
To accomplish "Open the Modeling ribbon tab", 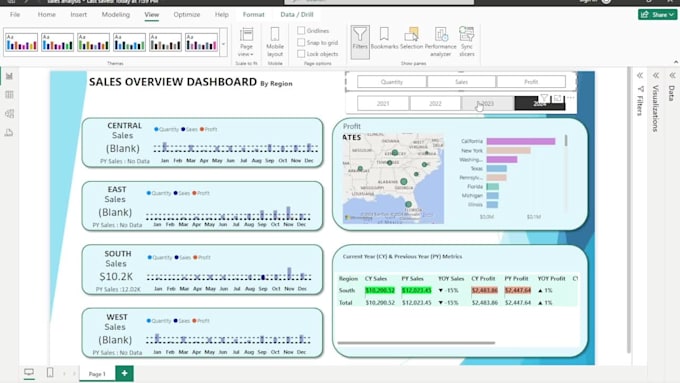I will click(x=115, y=14).
